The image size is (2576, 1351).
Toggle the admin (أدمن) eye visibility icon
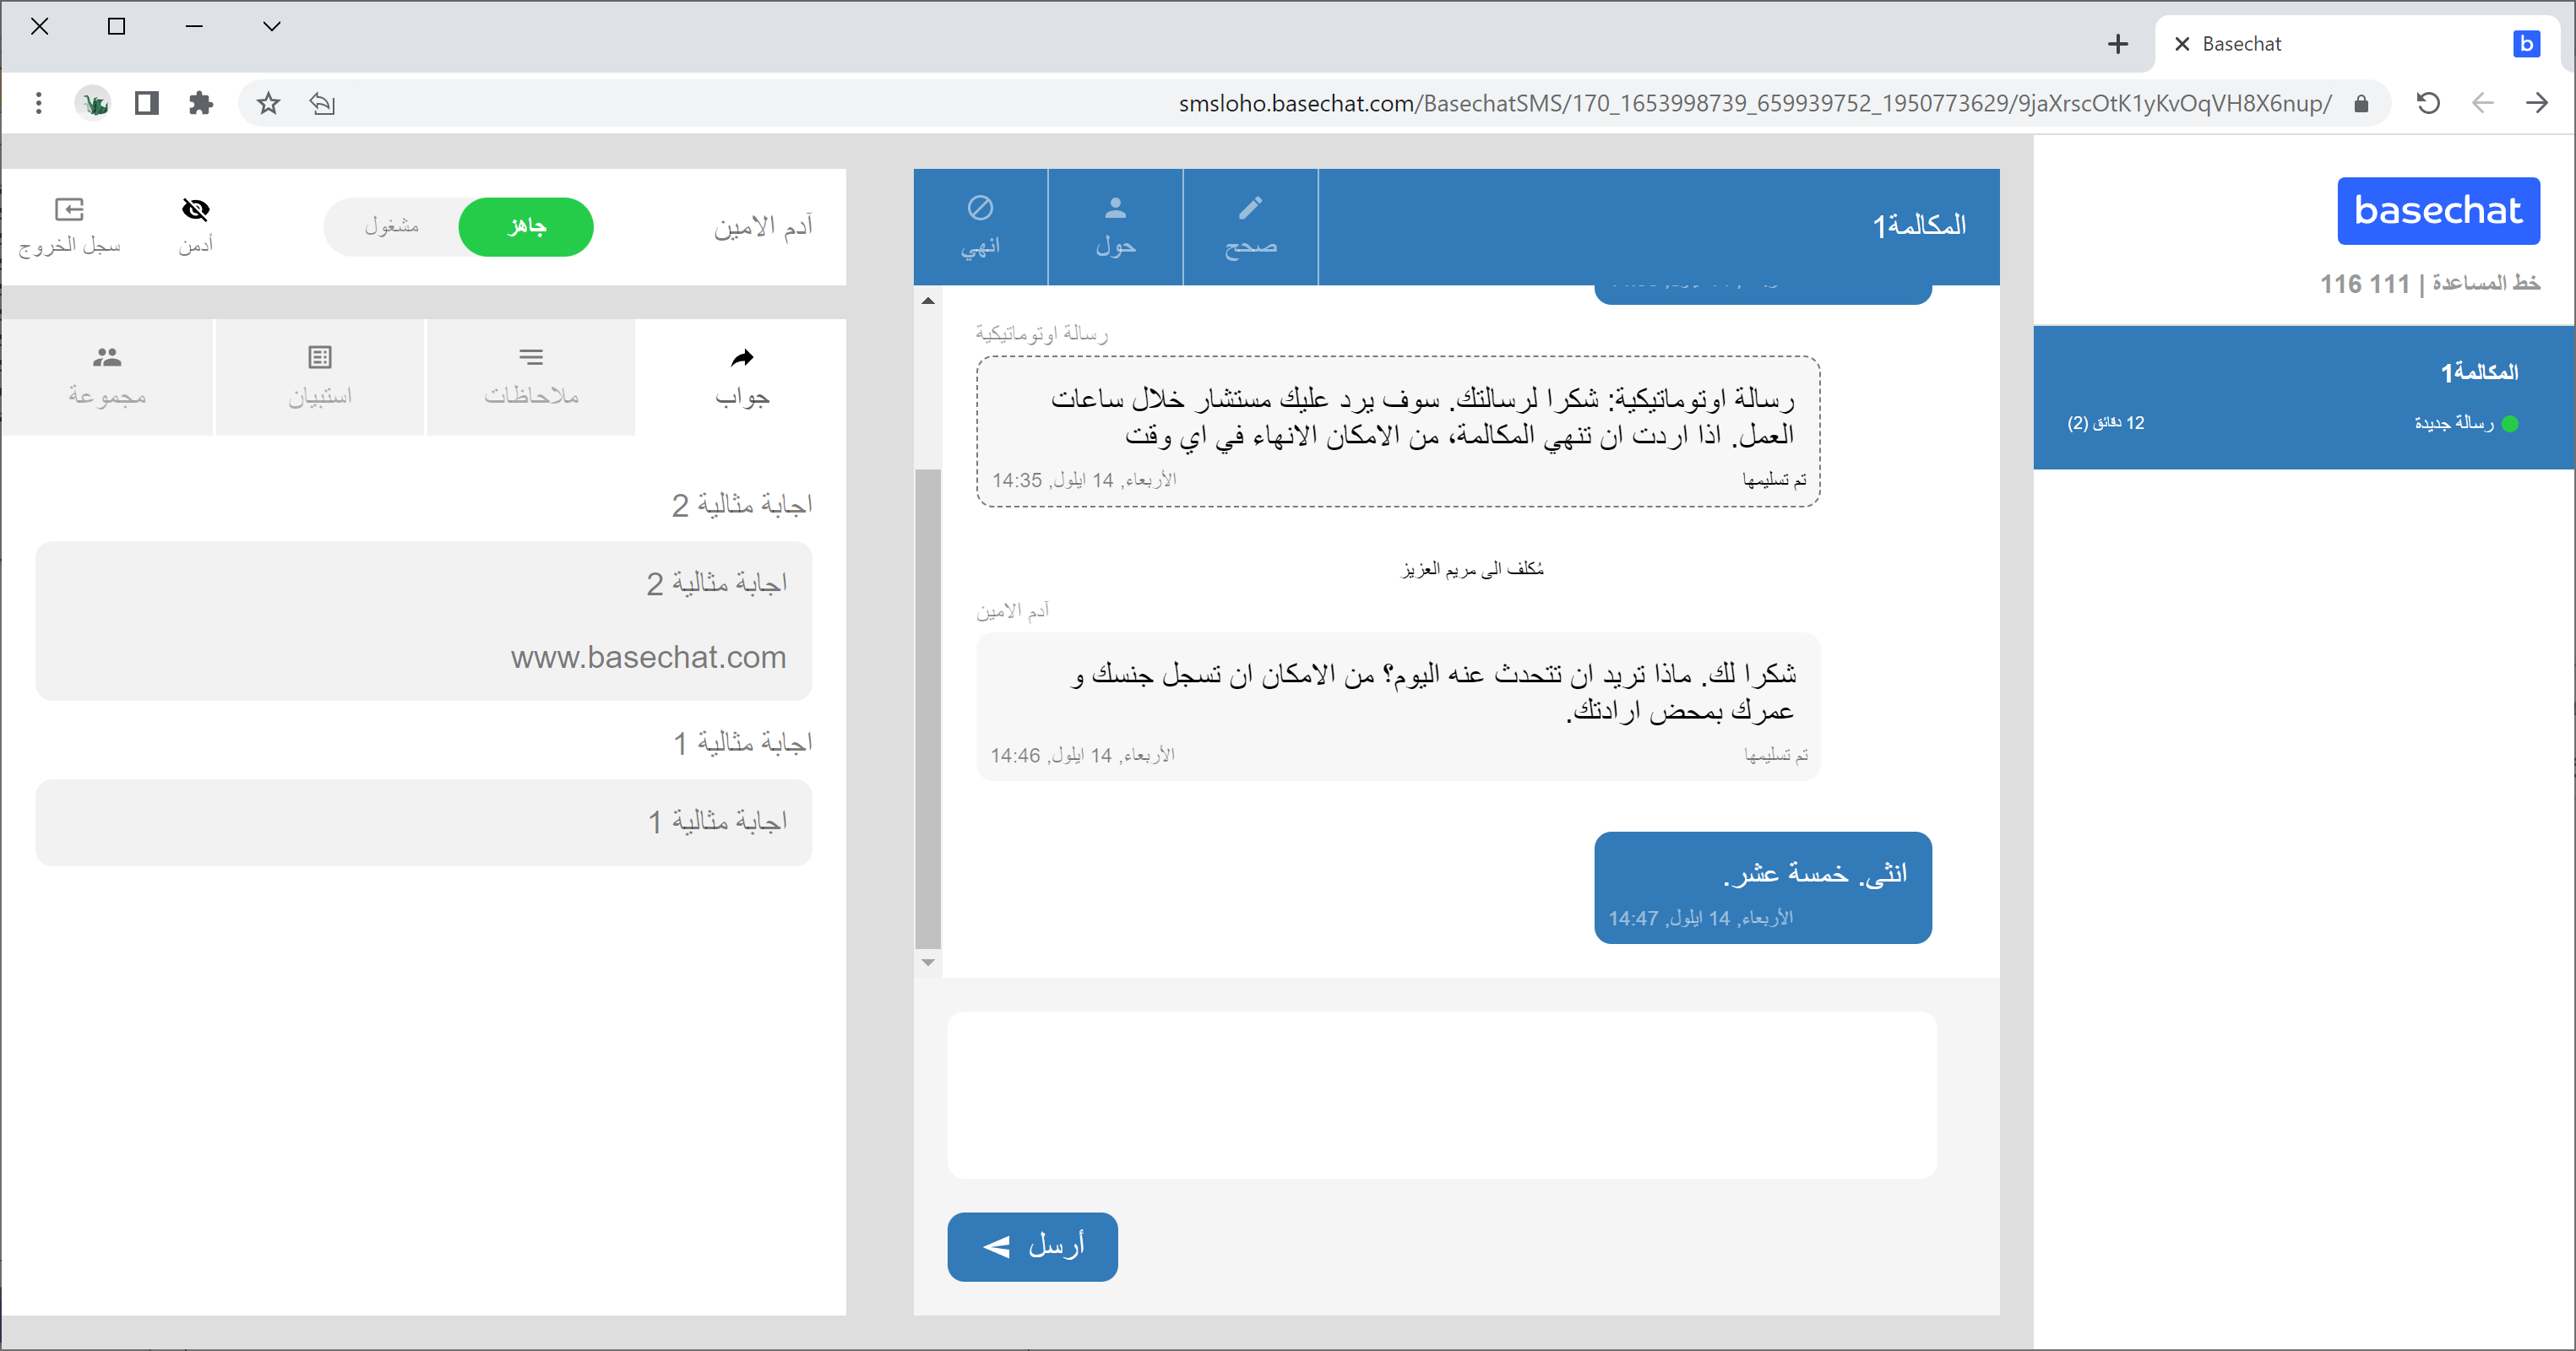[x=195, y=209]
